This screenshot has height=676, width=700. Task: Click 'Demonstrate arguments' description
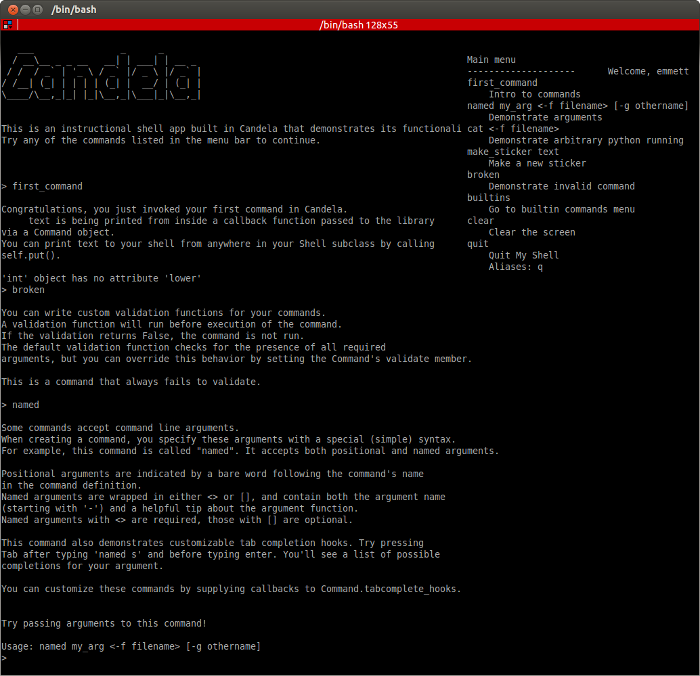coord(545,117)
